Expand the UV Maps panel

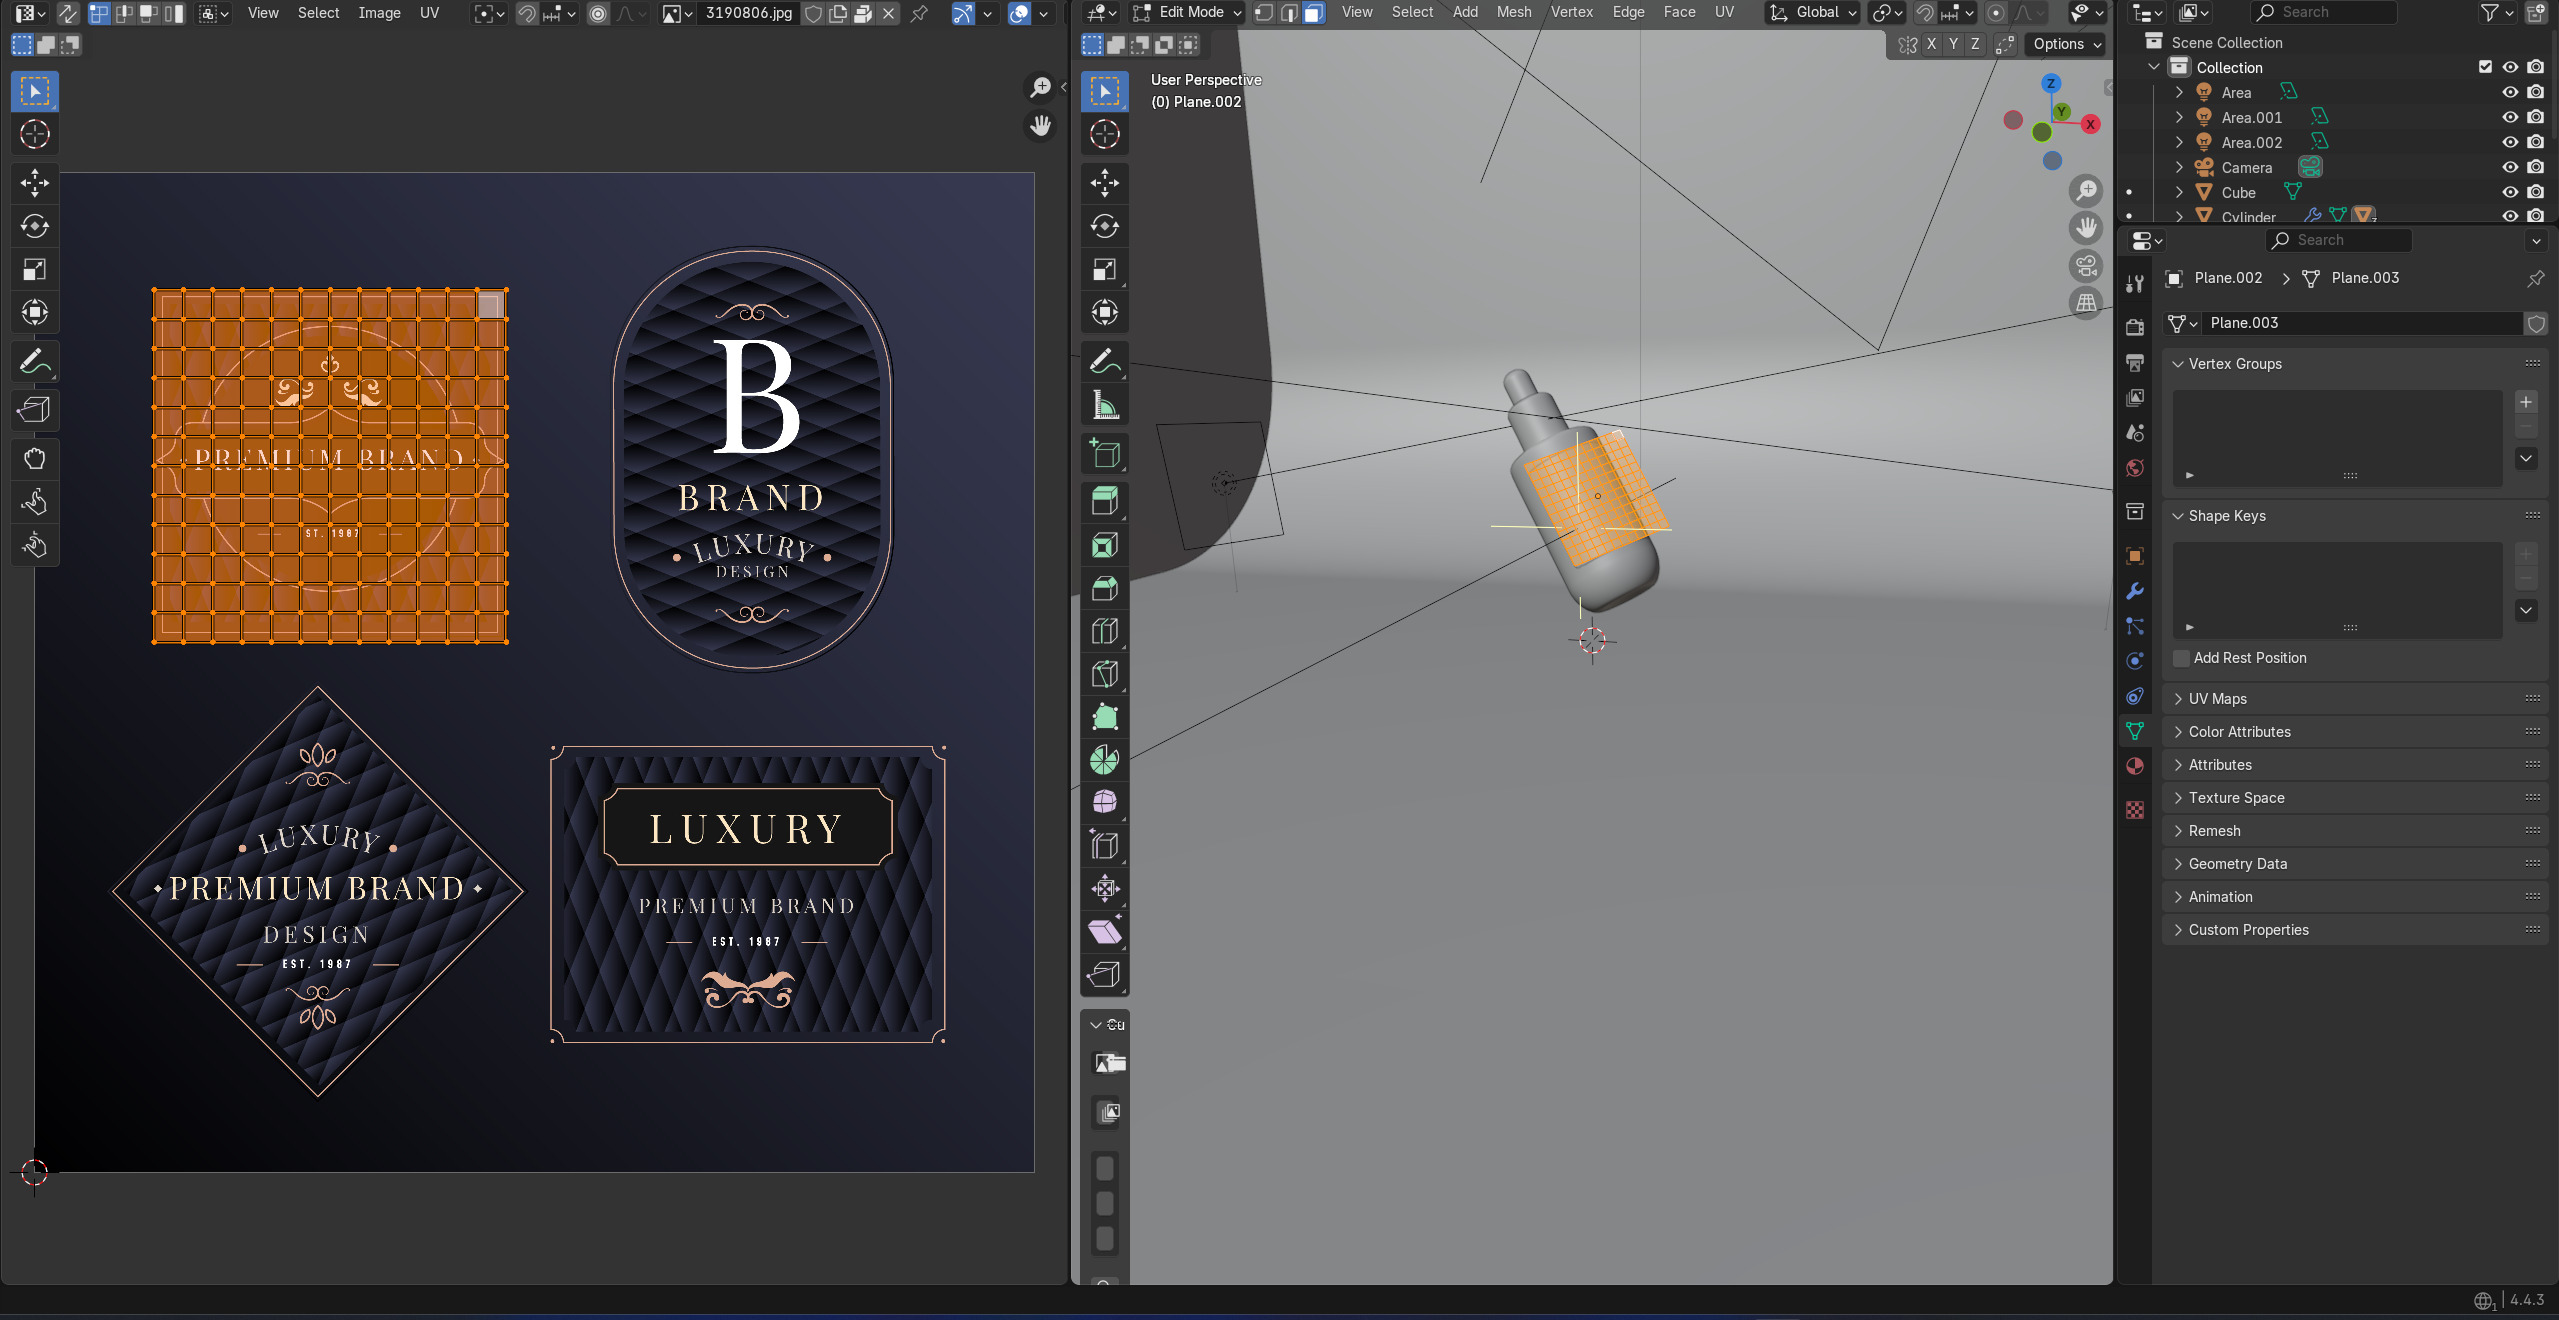click(2217, 699)
